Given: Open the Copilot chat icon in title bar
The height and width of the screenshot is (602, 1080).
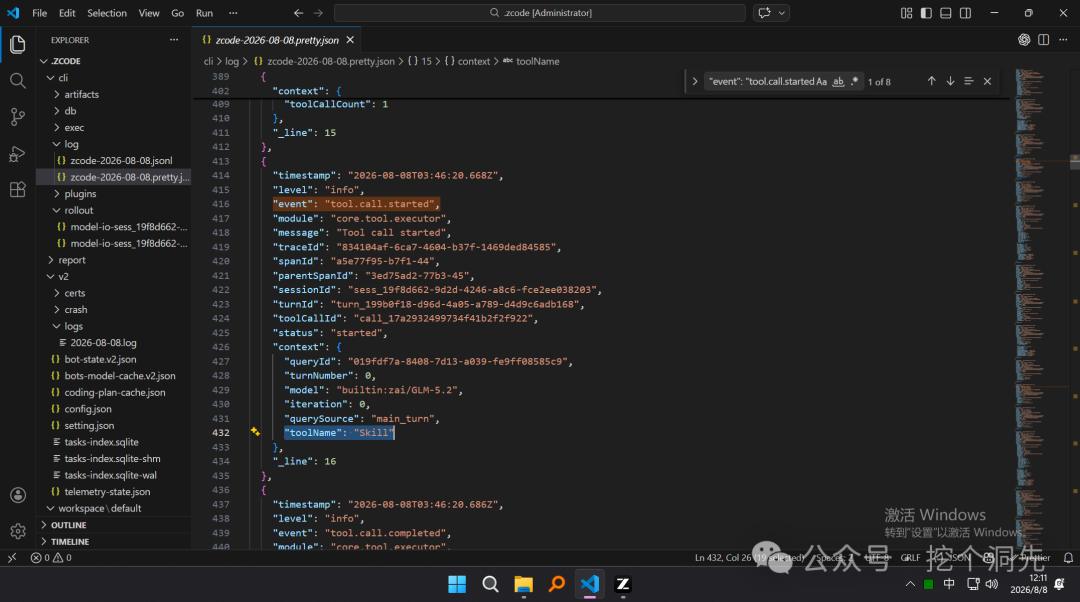Looking at the screenshot, I should tap(765, 12).
